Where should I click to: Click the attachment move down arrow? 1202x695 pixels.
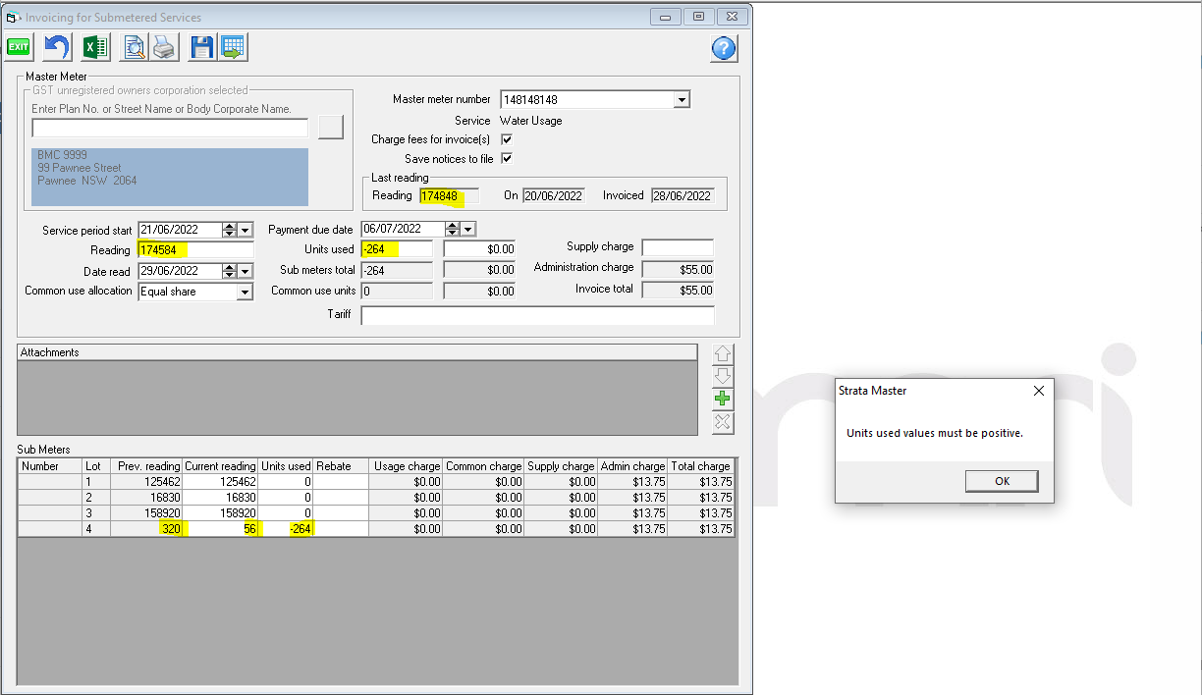(722, 377)
